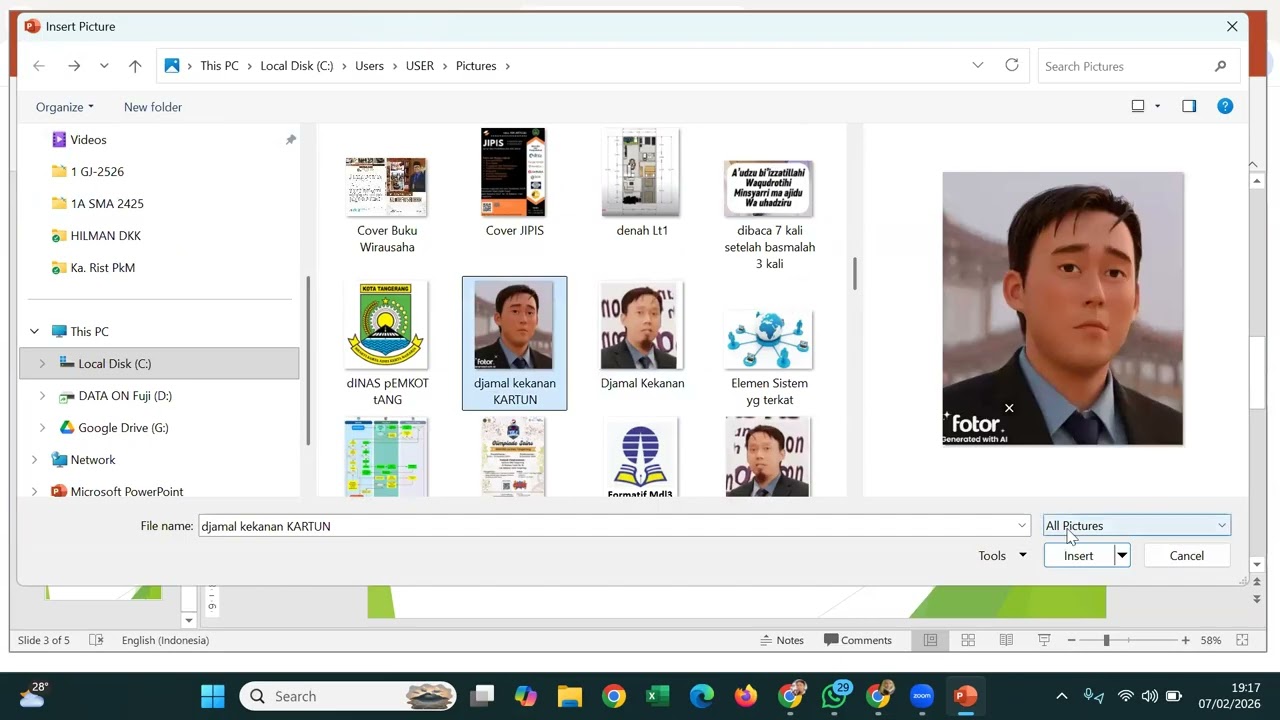Image resolution: width=1280 pixels, height=720 pixels.
Task: Zoom out using the minus button
Action: coord(1069,640)
